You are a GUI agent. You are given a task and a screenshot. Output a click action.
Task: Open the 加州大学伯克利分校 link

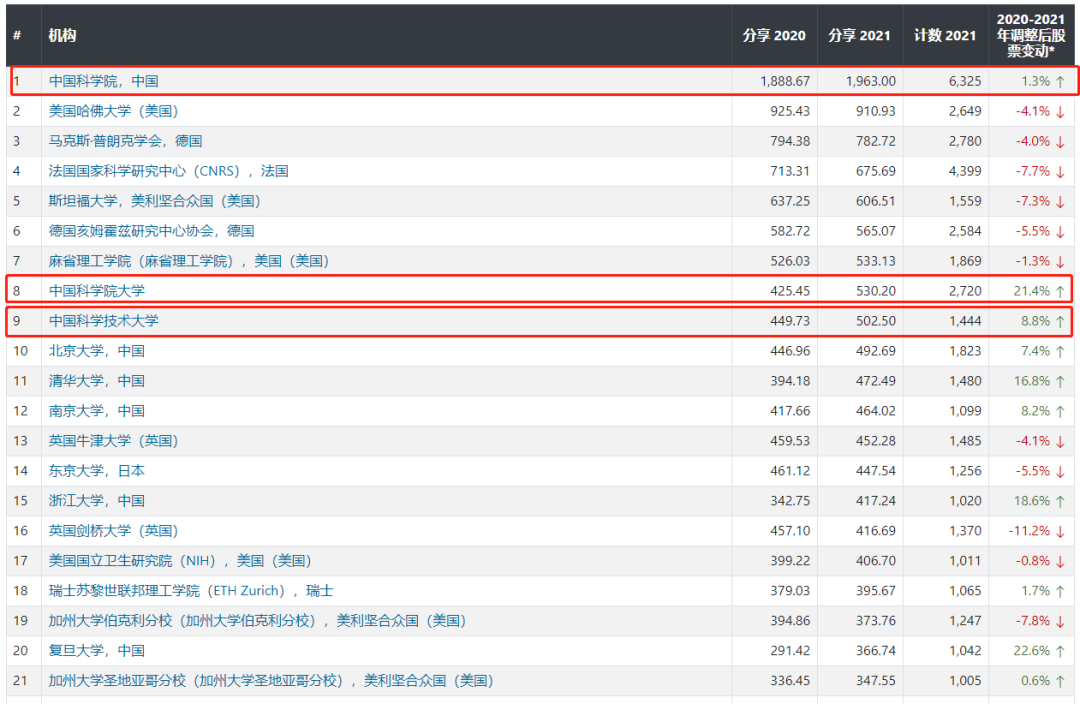point(258,621)
